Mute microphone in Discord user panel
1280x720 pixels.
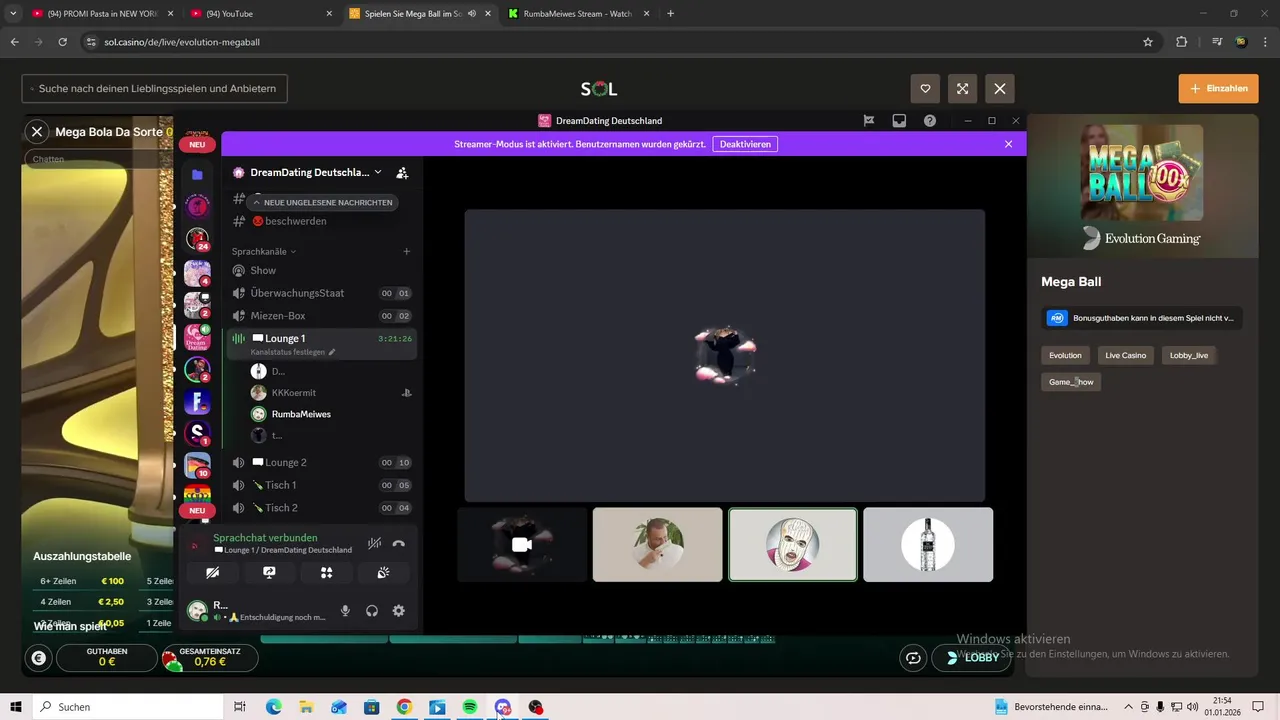[346, 611]
